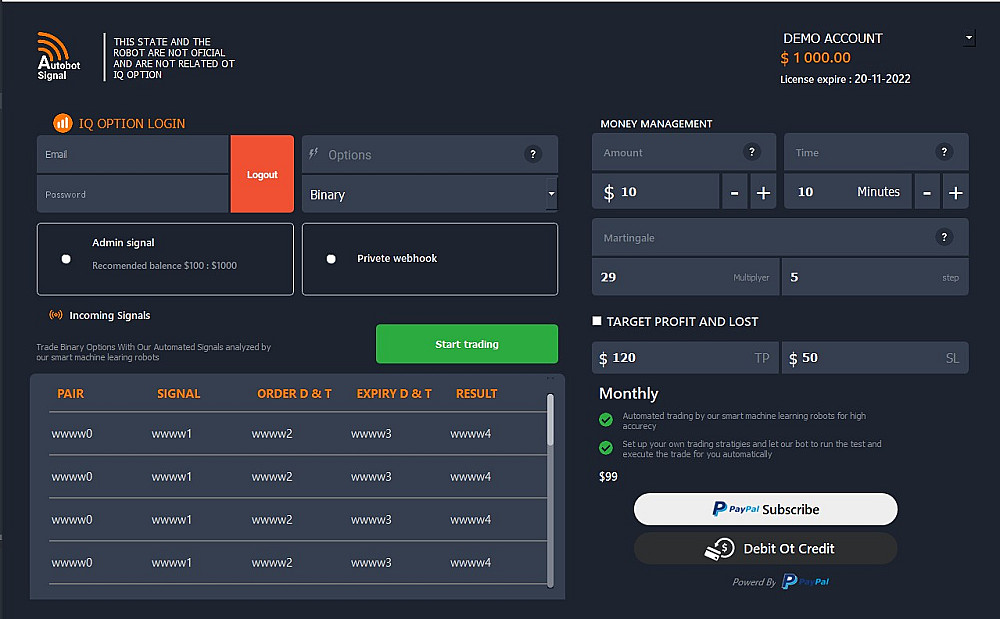The image size is (1000, 619).
Task: Click the Martingale multiplyer field showing 29
Action: click(686, 277)
